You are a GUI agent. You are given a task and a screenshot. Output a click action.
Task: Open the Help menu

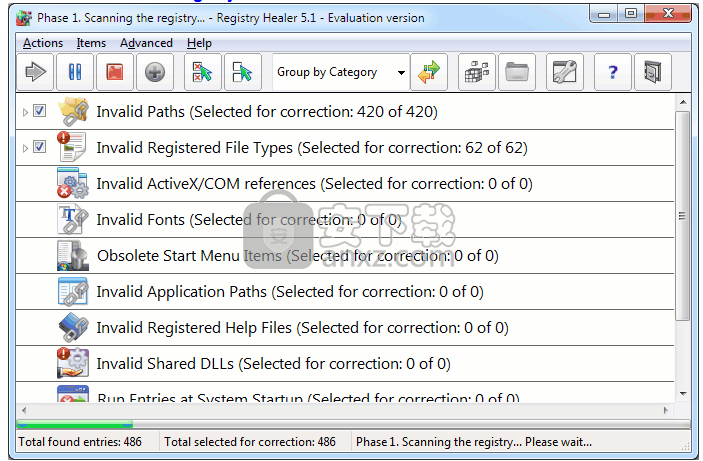[199, 43]
